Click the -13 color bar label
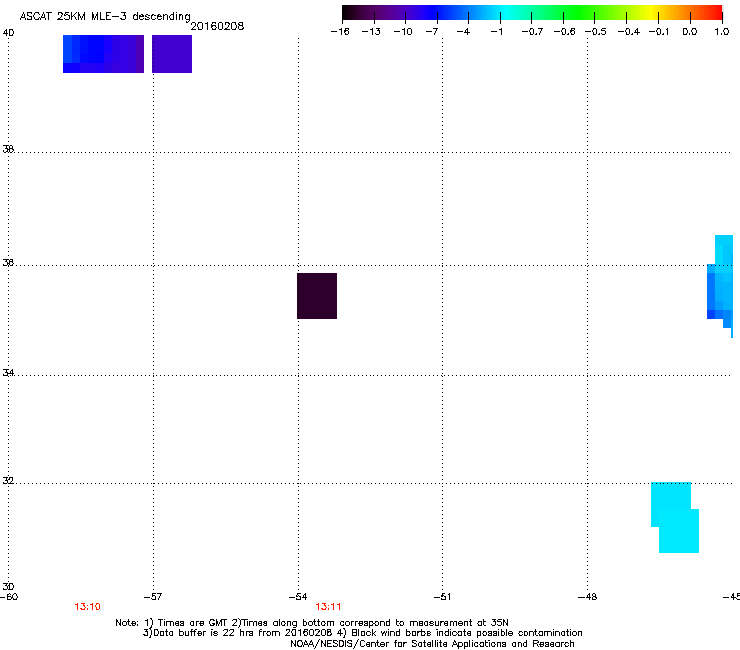The width and height of the screenshot is (740, 650). (371, 32)
